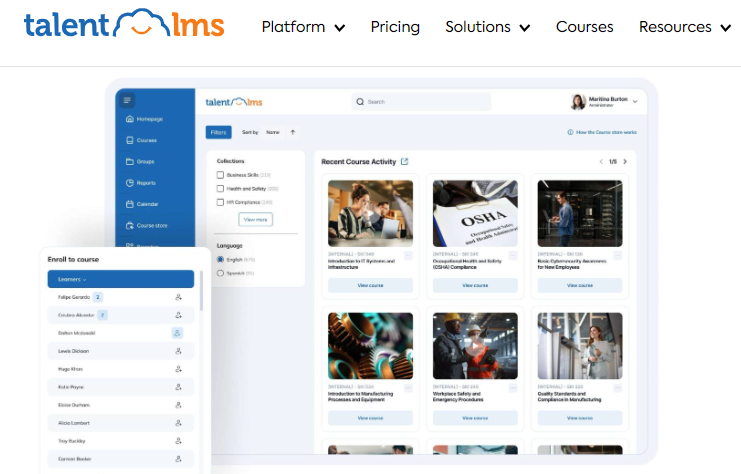The width and height of the screenshot is (741, 474).
Task: Select the English language radio button
Action: point(220,259)
